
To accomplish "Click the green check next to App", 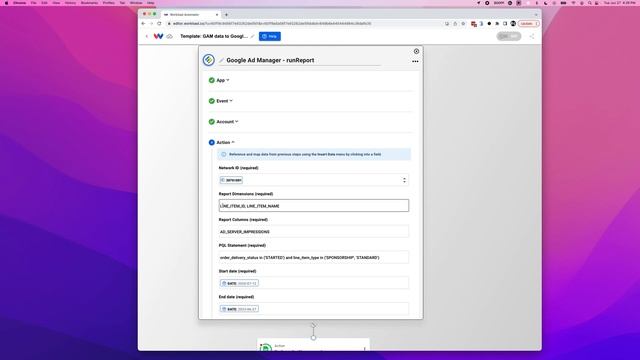I will point(211,80).
